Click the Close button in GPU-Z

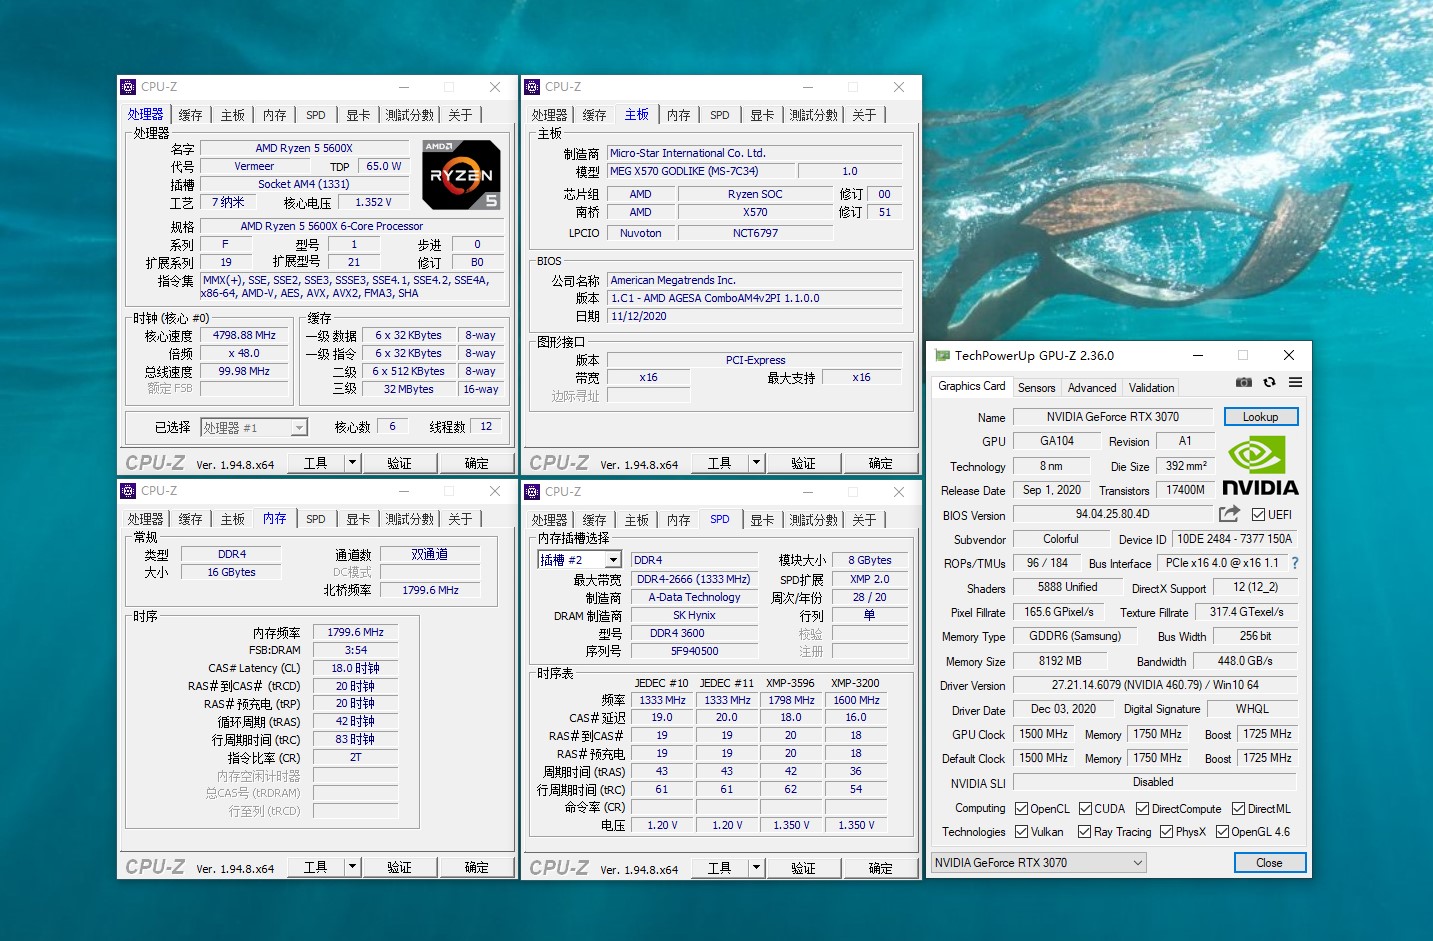(x=1269, y=862)
